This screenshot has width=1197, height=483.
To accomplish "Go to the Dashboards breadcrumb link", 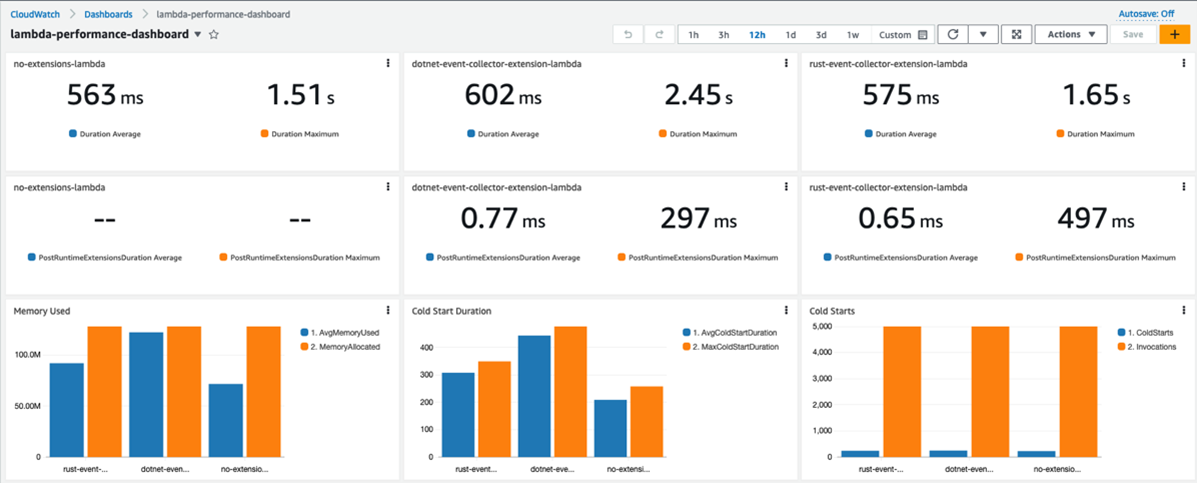I will pyautogui.click(x=108, y=15).
